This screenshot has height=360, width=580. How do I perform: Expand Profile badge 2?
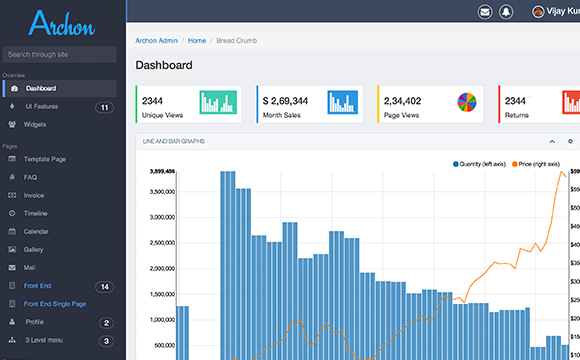(x=106, y=323)
